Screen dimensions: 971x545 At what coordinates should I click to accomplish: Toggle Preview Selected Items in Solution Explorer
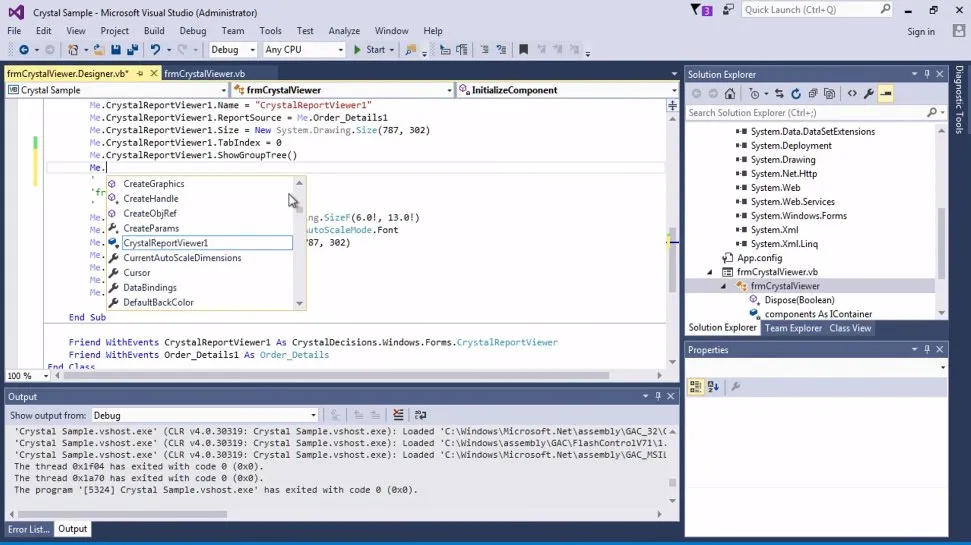coord(886,94)
